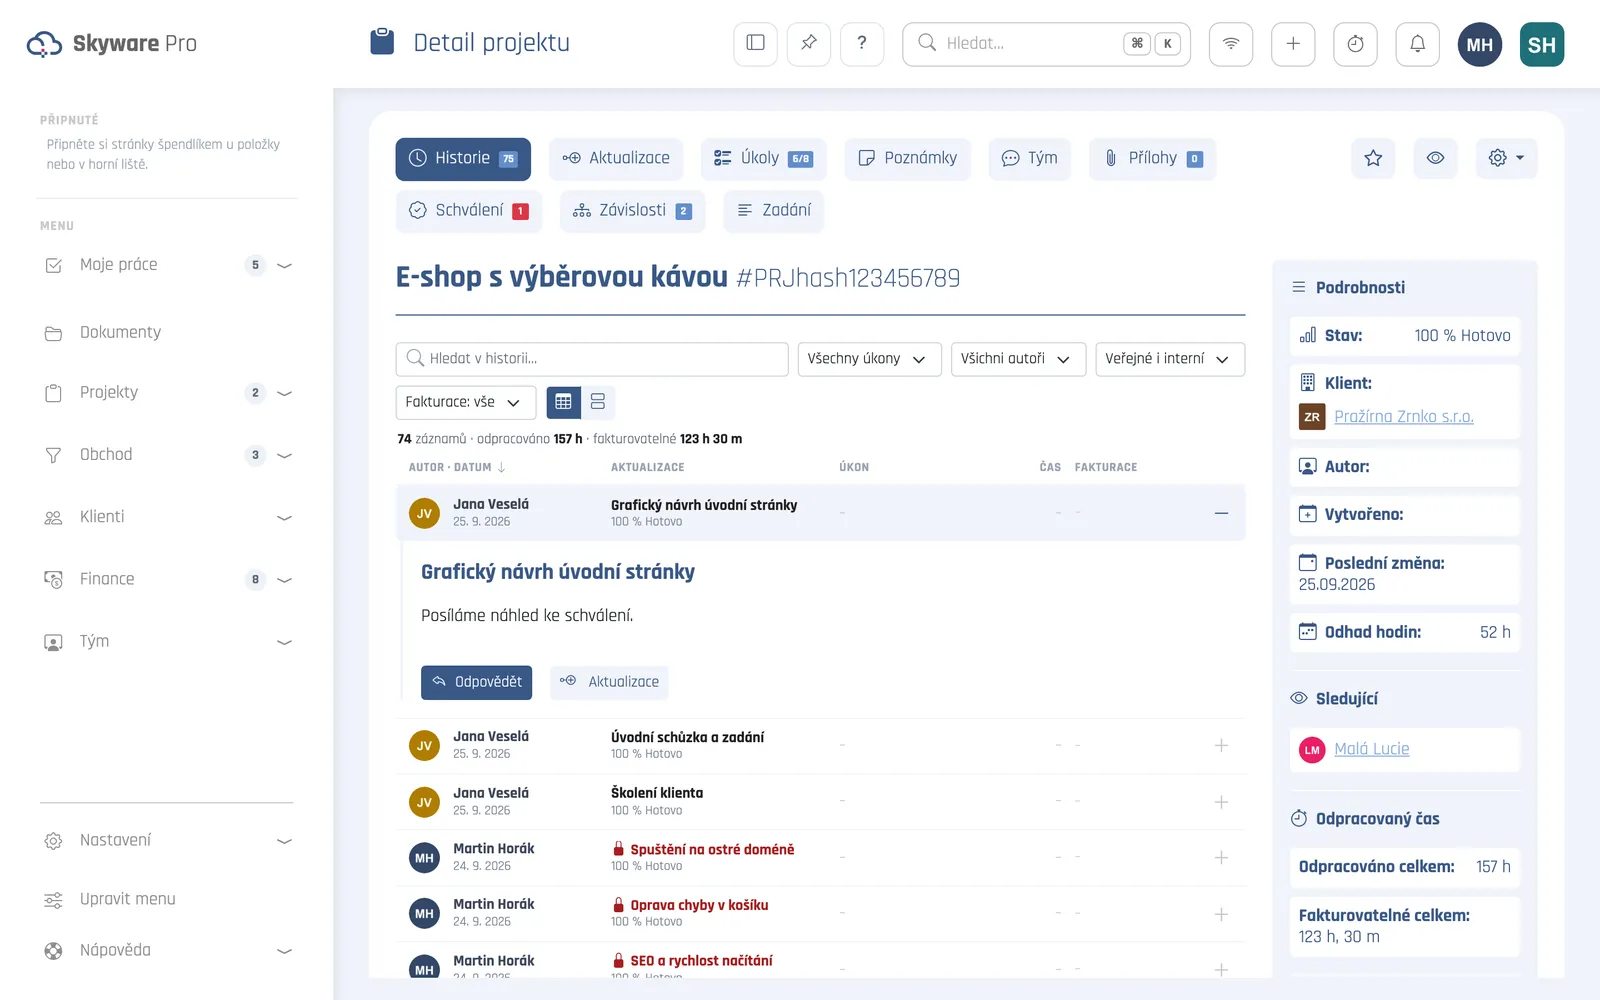Toggle the eye watch project button
1600x1000 pixels.
[x=1435, y=158]
